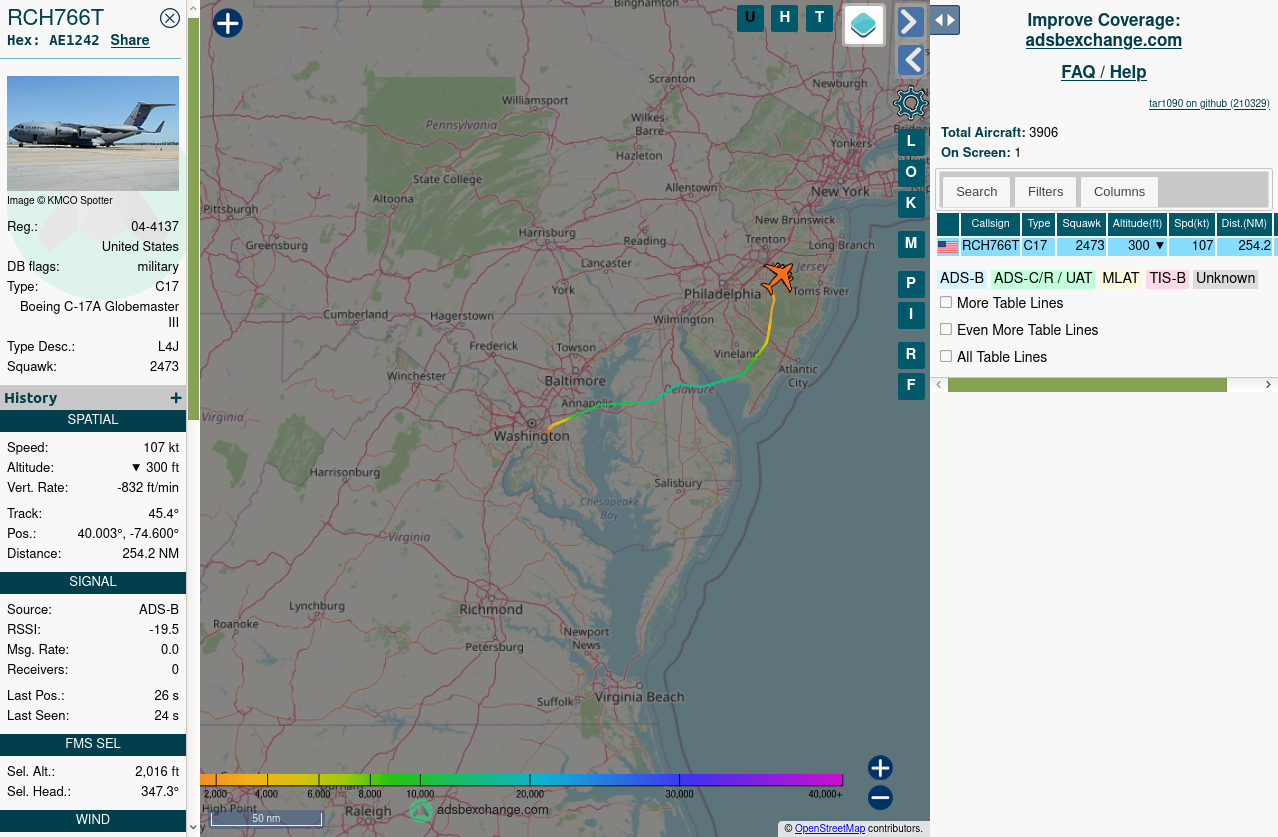Screen dimensions: 1278x837
Task: Click the large plus icon on map
Action: coord(228,23)
